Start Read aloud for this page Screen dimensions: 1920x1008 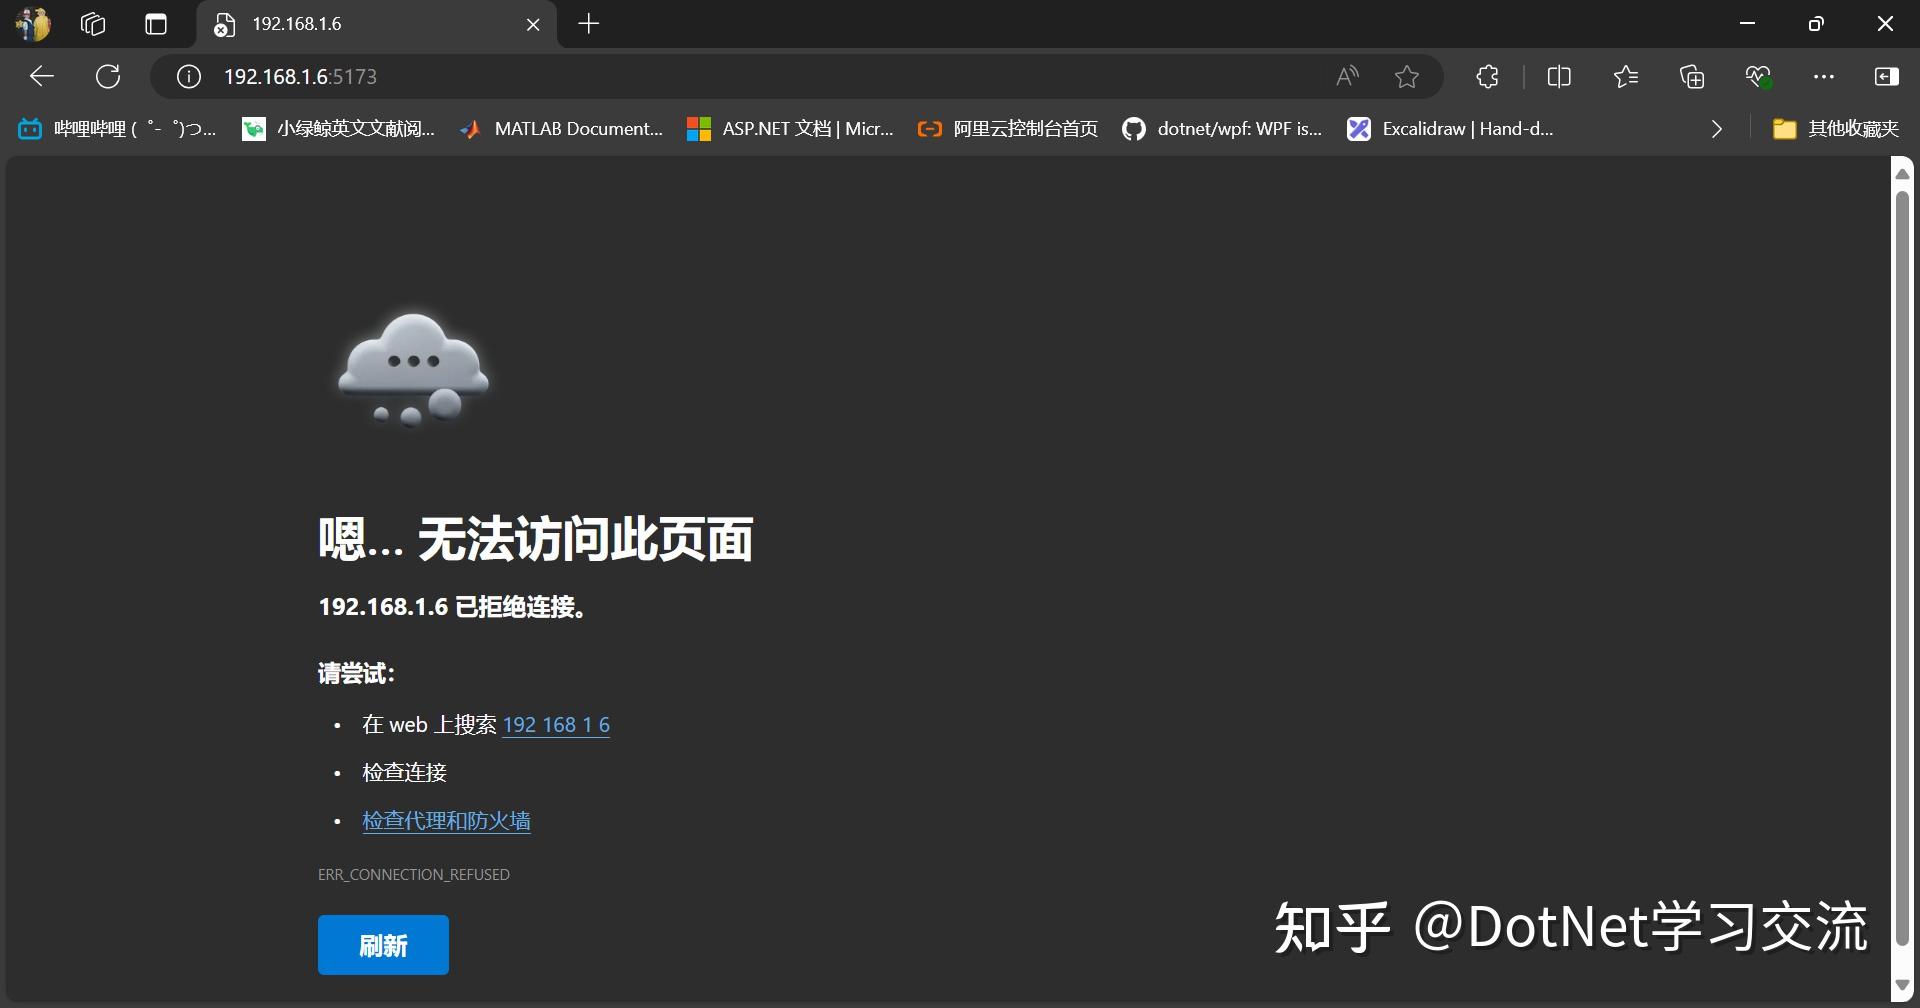[x=1346, y=76]
